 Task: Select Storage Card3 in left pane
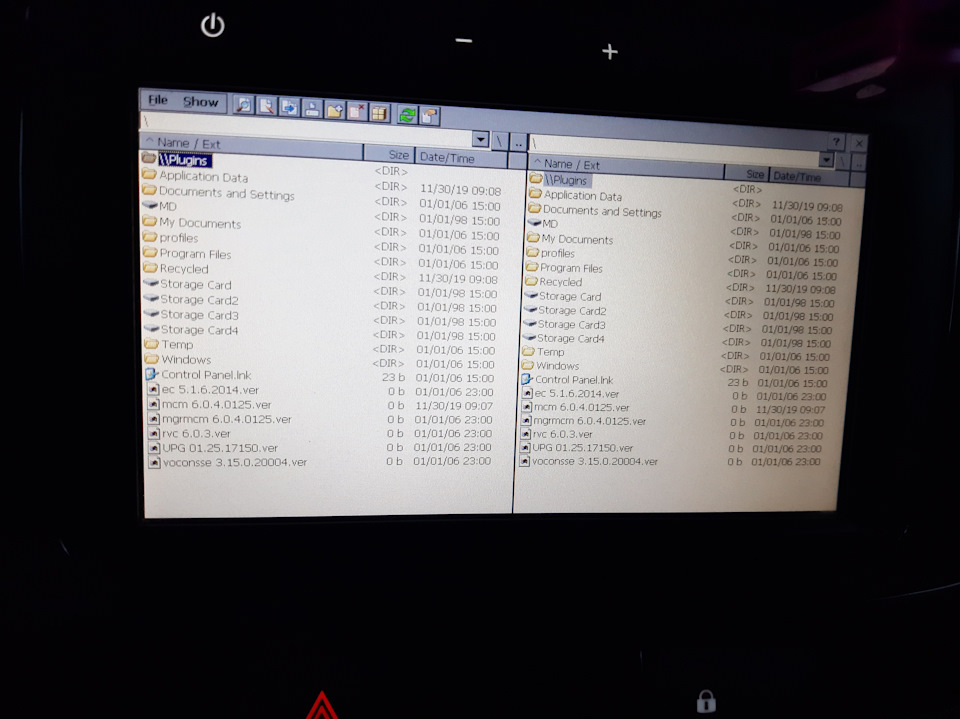pos(191,315)
